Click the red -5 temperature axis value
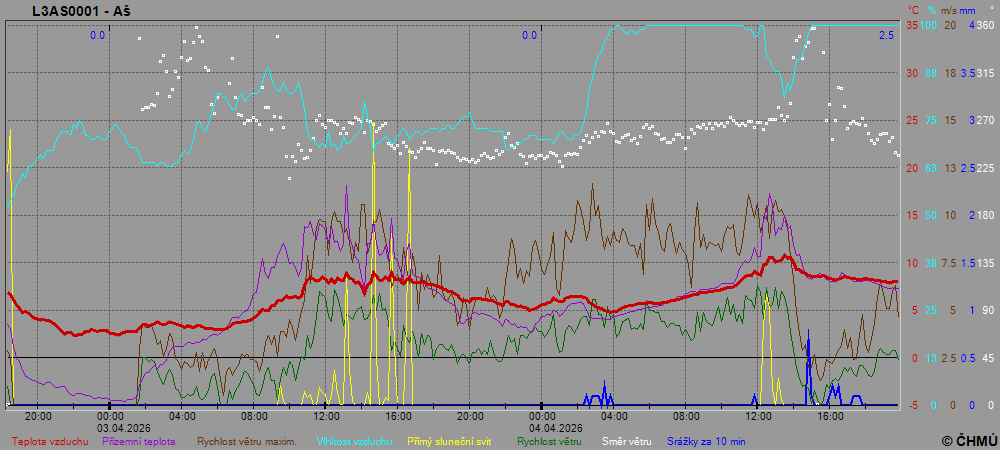Image resolution: width=1000 pixels, height=450 pixels. (x=911, y=405)
